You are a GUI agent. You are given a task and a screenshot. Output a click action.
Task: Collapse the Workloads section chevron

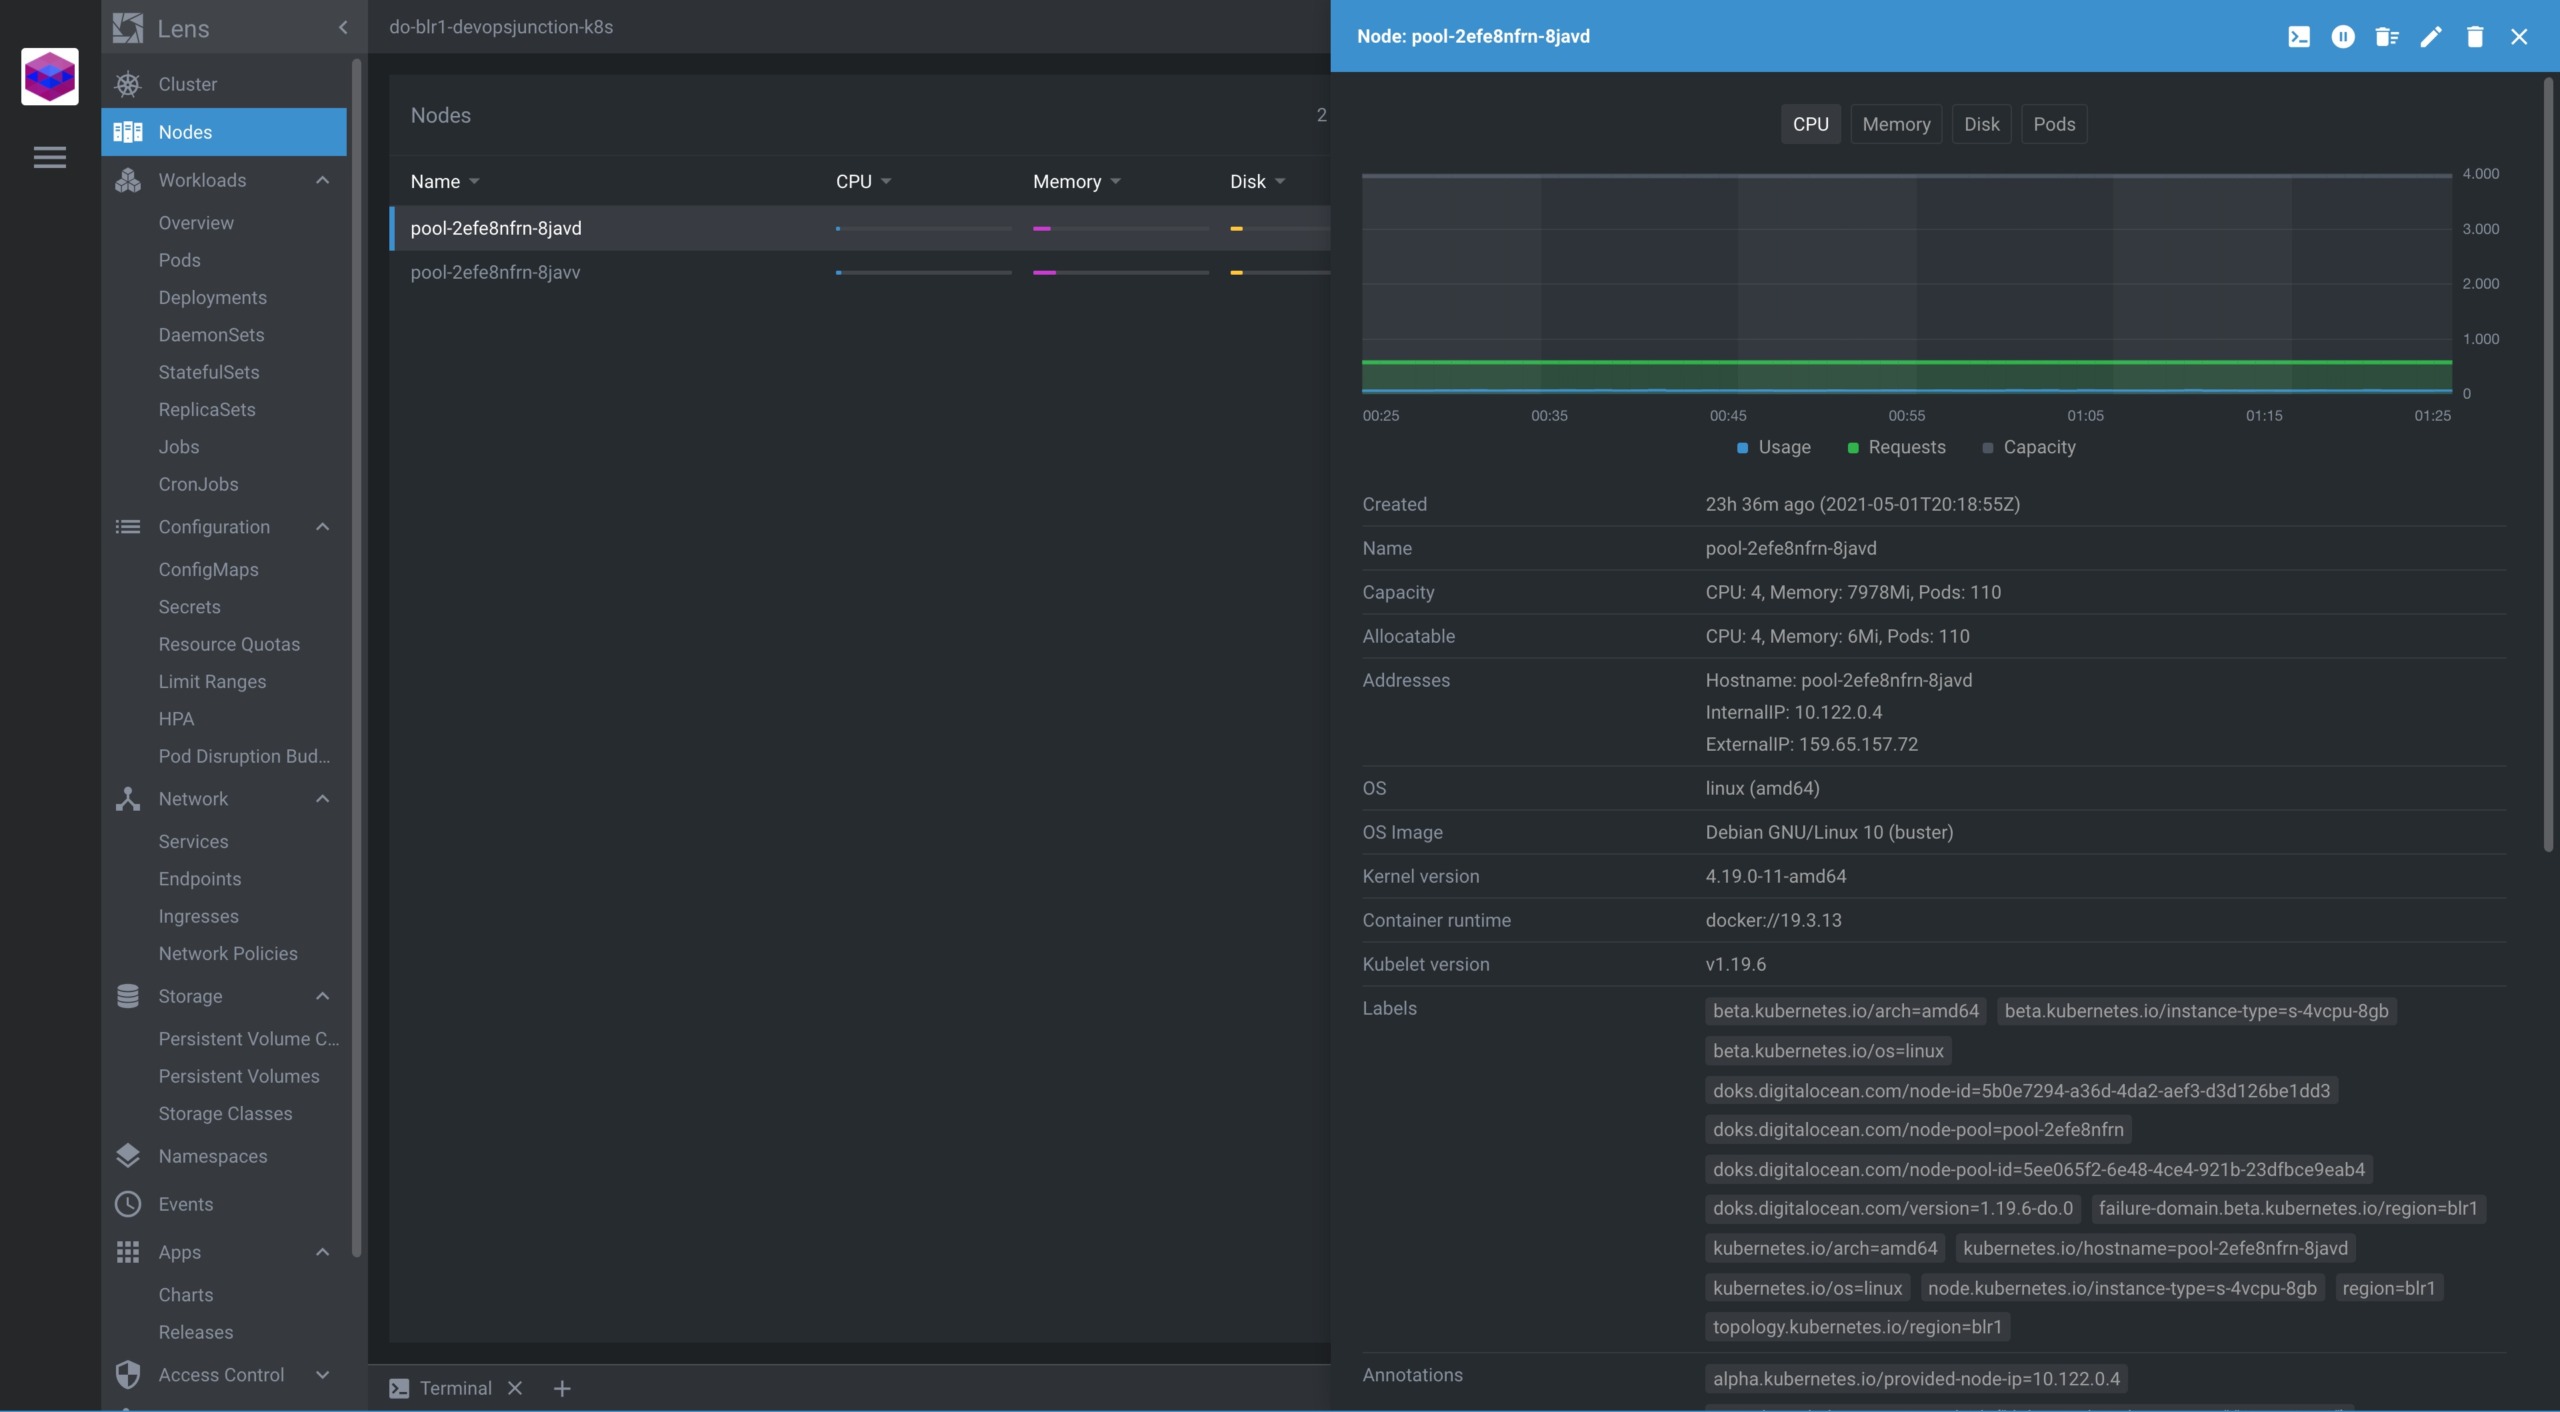322,180
